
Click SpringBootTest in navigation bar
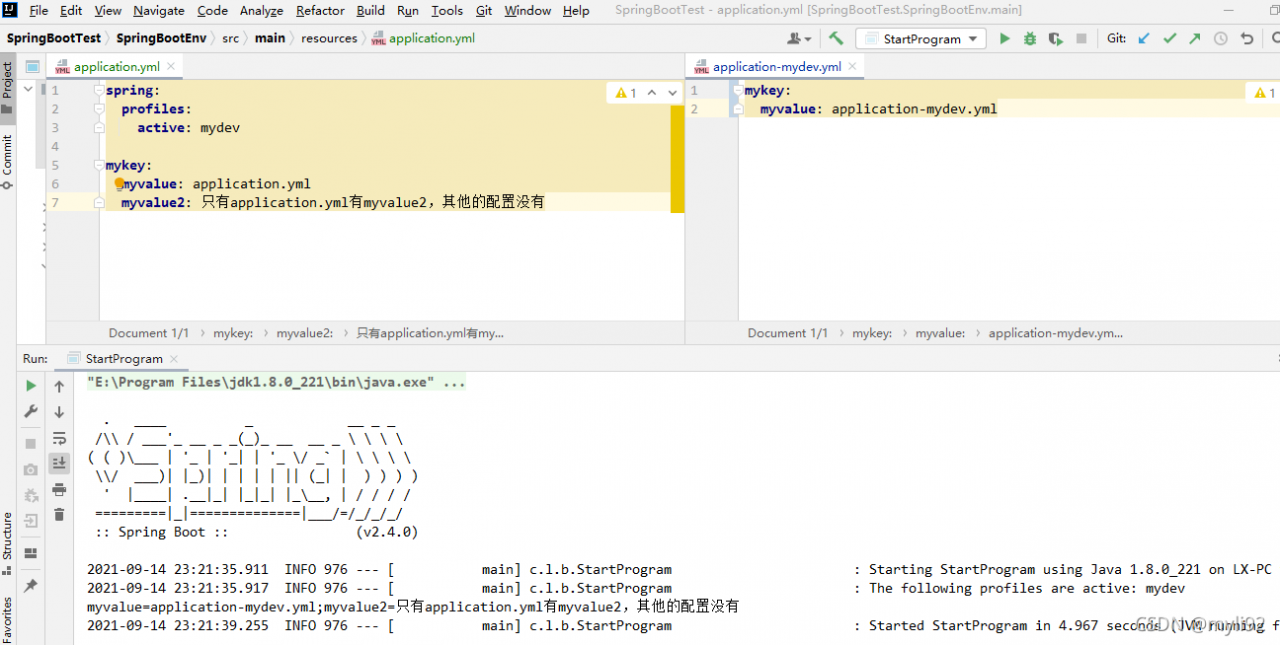[54, 38]
